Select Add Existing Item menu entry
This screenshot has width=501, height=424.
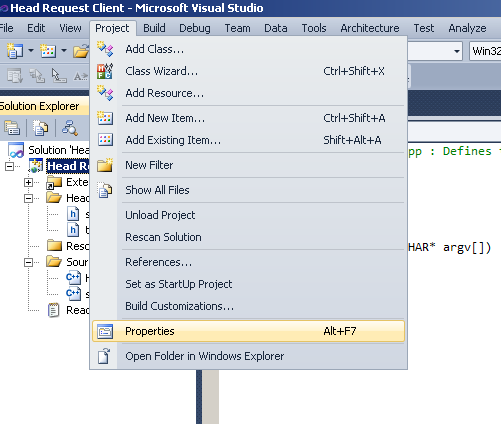(x=248, y=140)
